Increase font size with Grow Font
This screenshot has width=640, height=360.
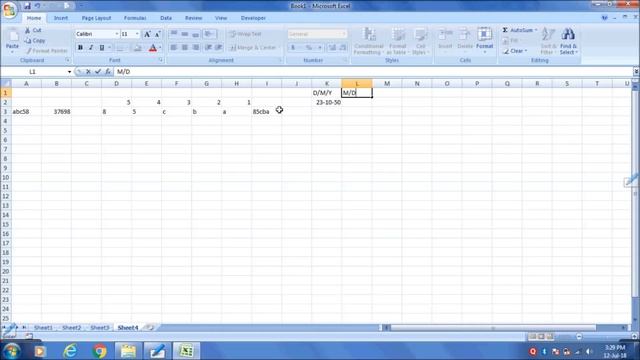click(147, 34)
